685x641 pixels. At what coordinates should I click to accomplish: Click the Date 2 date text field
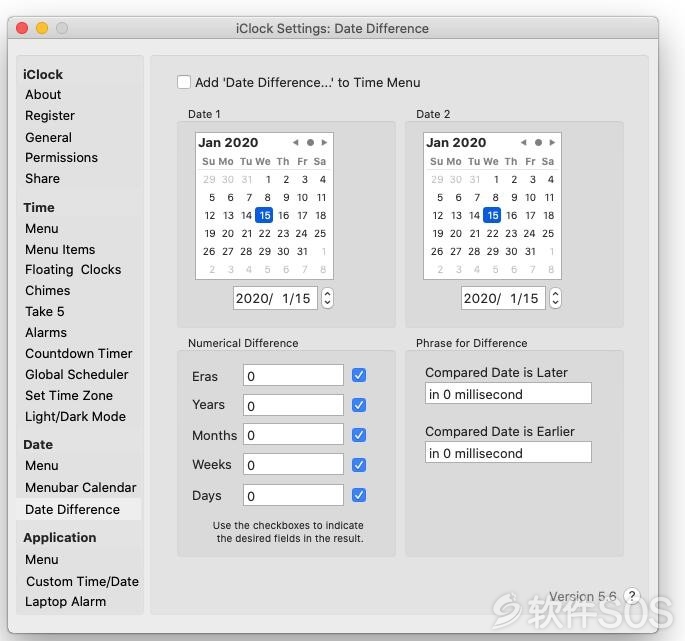[x=503, y=298]
